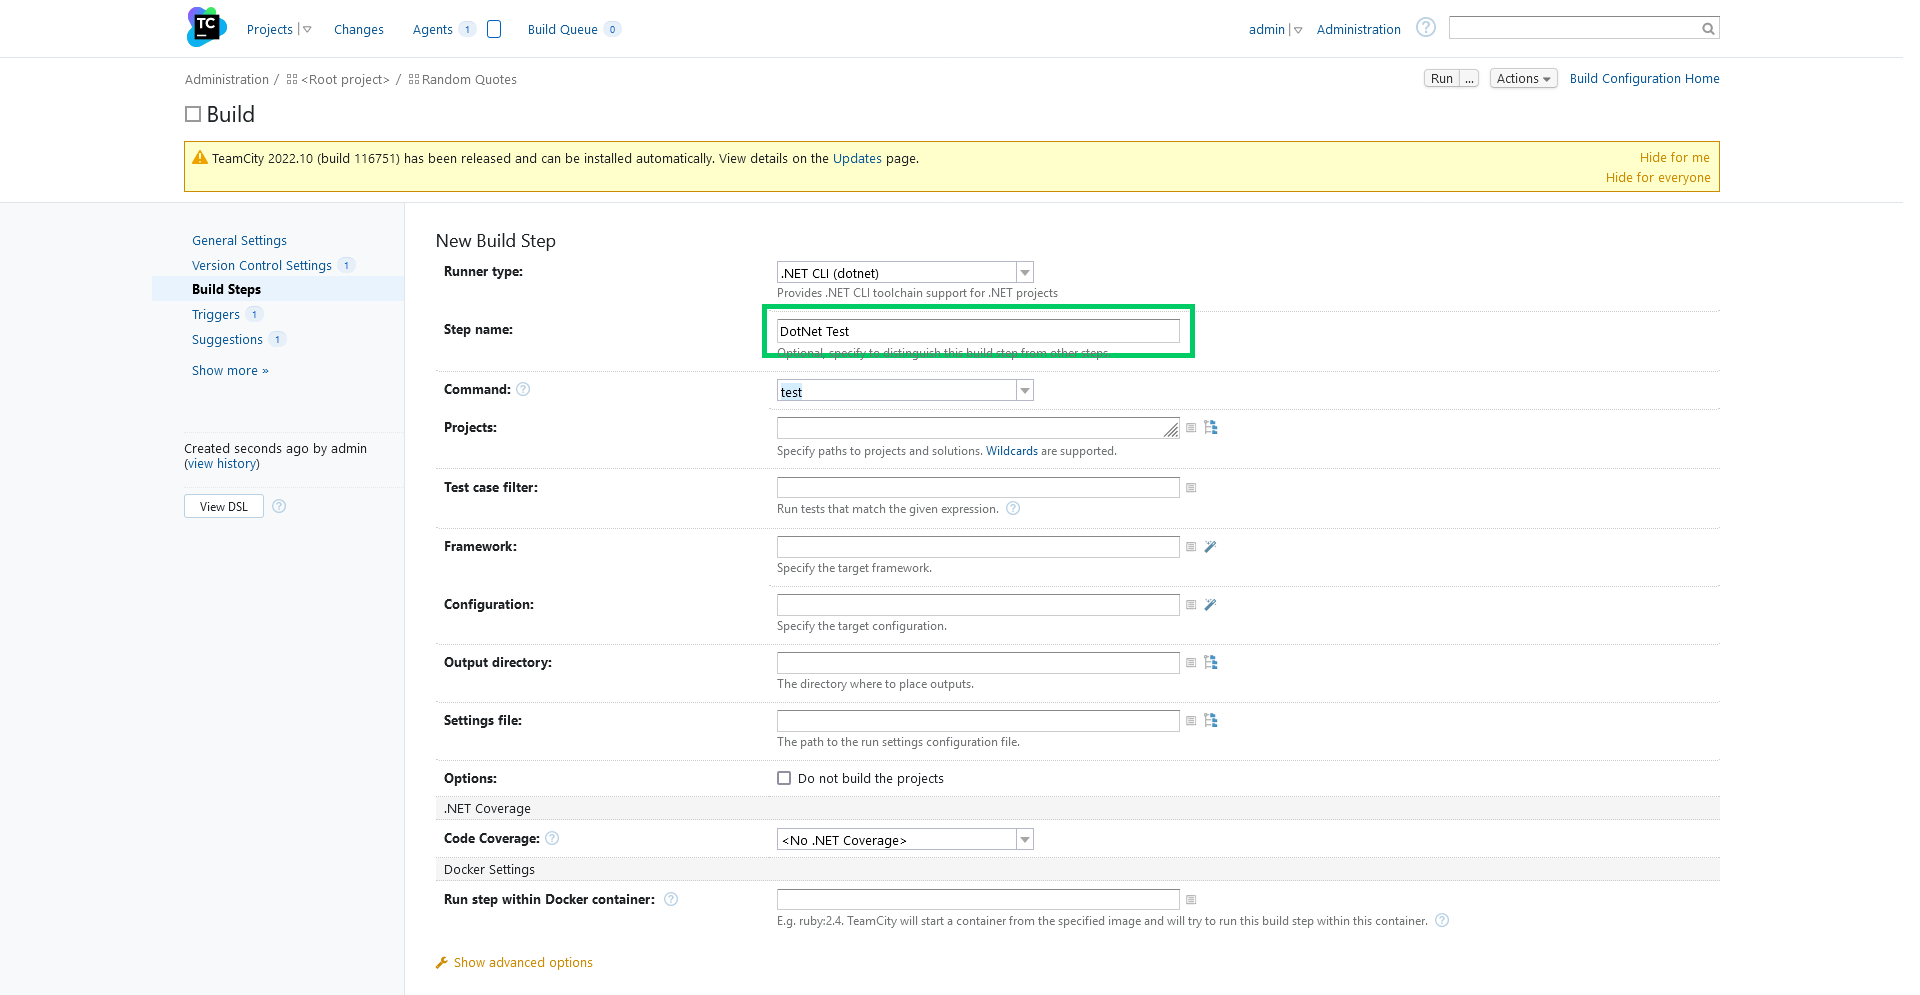Open the Wildcards help link
Screen dimensions: 1920x995
point(1012,452)
